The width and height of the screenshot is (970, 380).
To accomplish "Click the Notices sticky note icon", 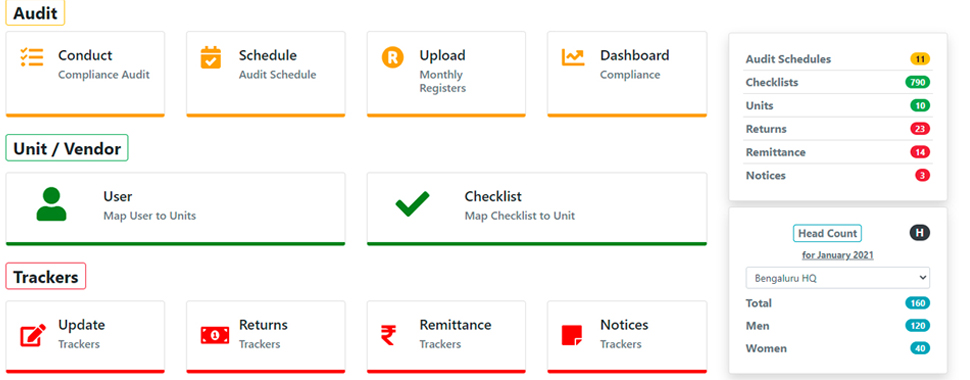I will click(x=572, y=335).
